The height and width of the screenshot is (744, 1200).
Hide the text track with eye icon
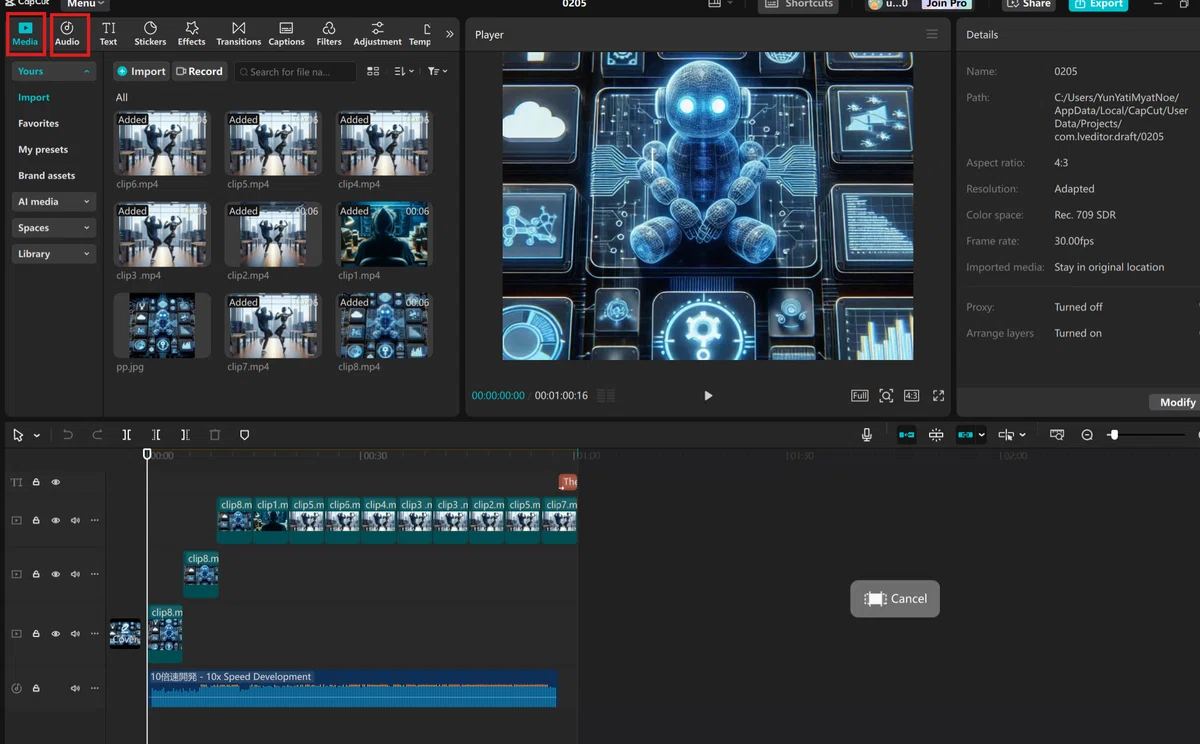point(56,482)
